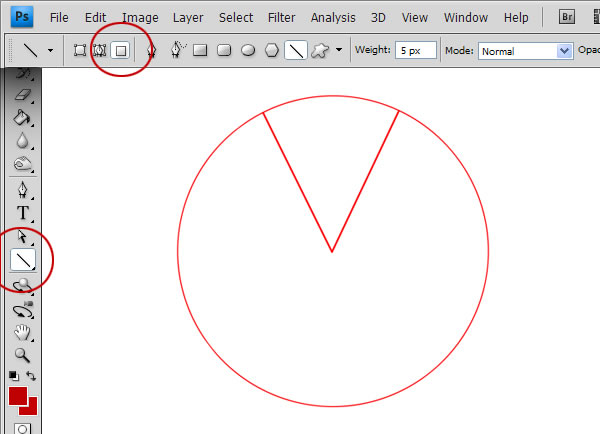
Task: Click the Weight input field
Action: click(x=416, y=51)
